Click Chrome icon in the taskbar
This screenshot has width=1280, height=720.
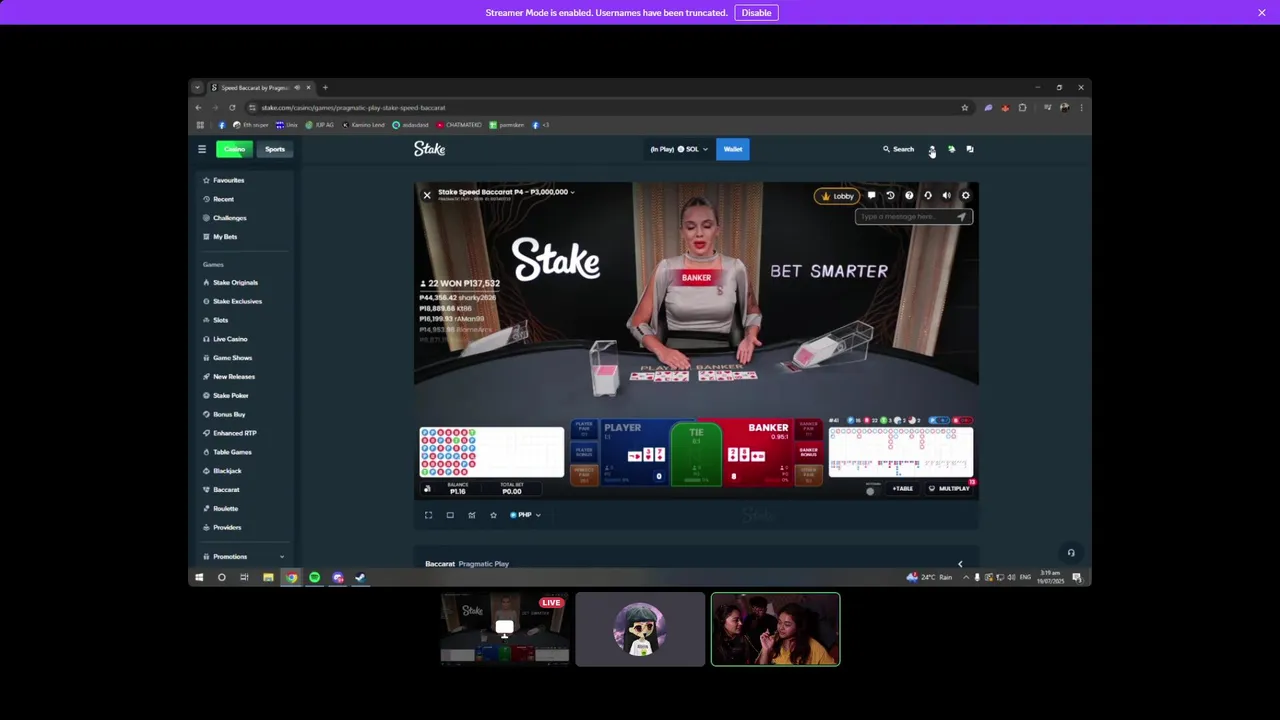291,577
